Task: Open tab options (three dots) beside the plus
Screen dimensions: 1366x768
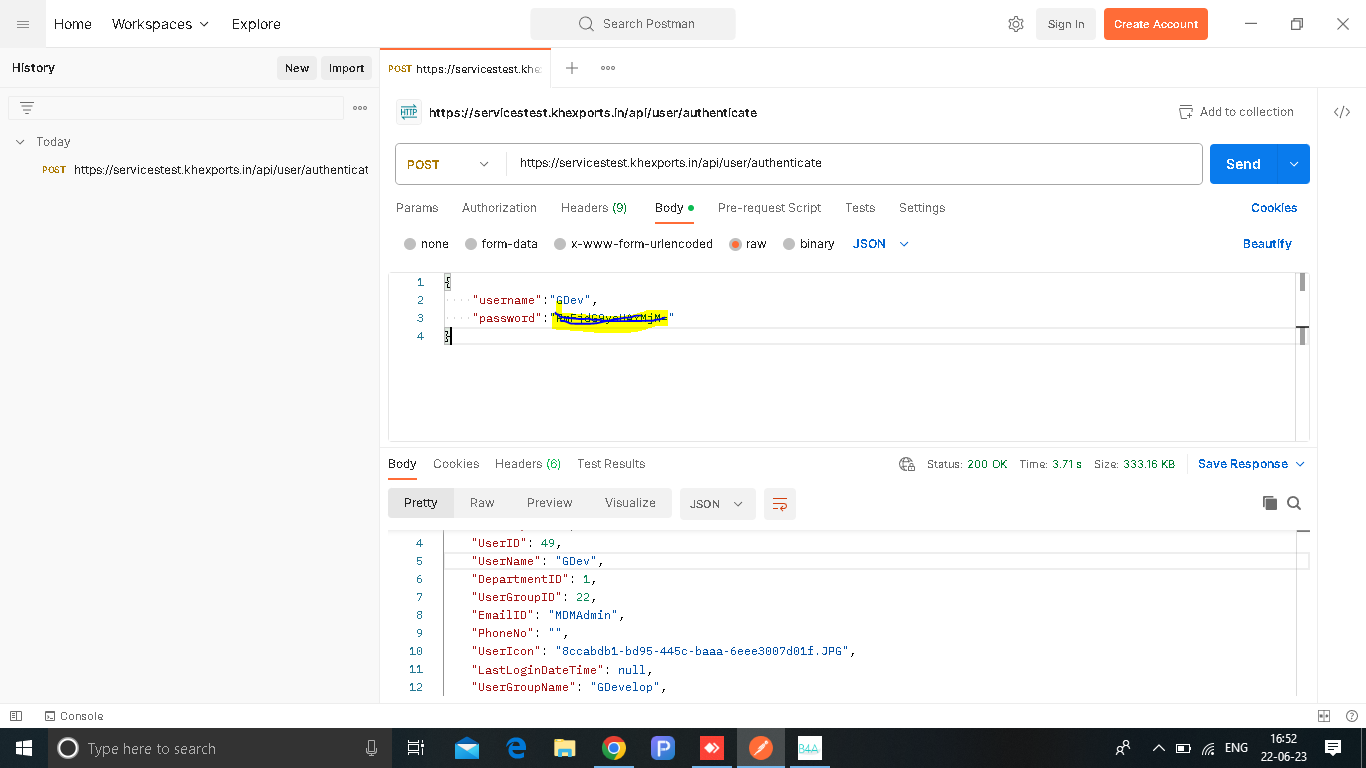Action: pyautogui.click(x=608, y=68)
